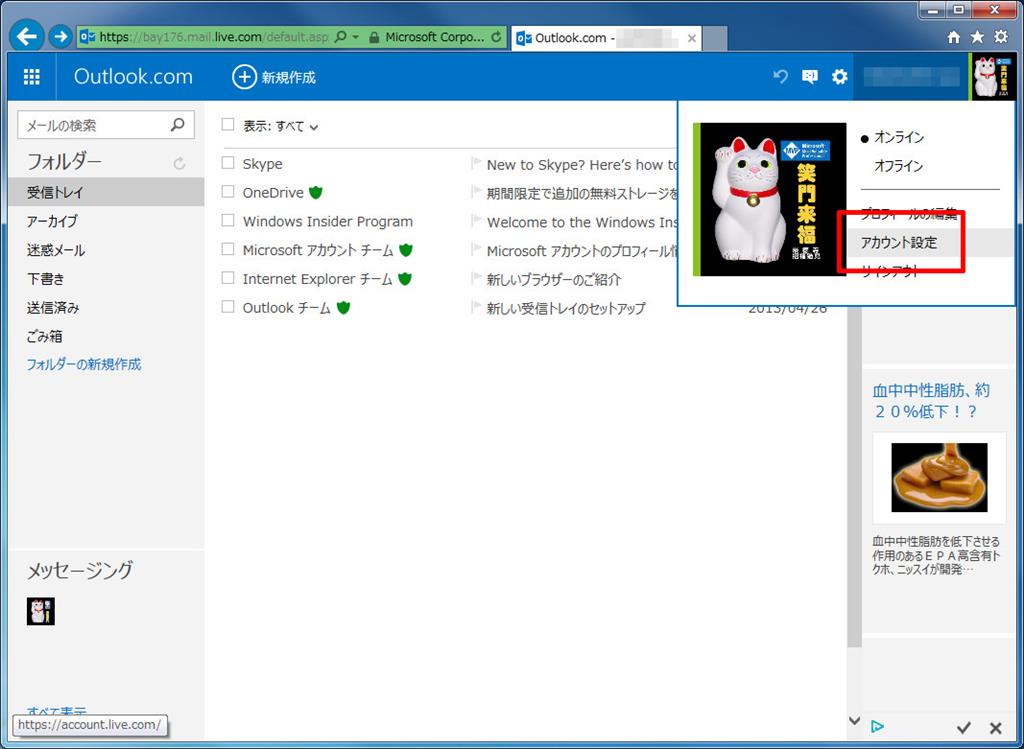Click the browser back arrow button
The image size is (1024, 749).
tap(27, 37)
